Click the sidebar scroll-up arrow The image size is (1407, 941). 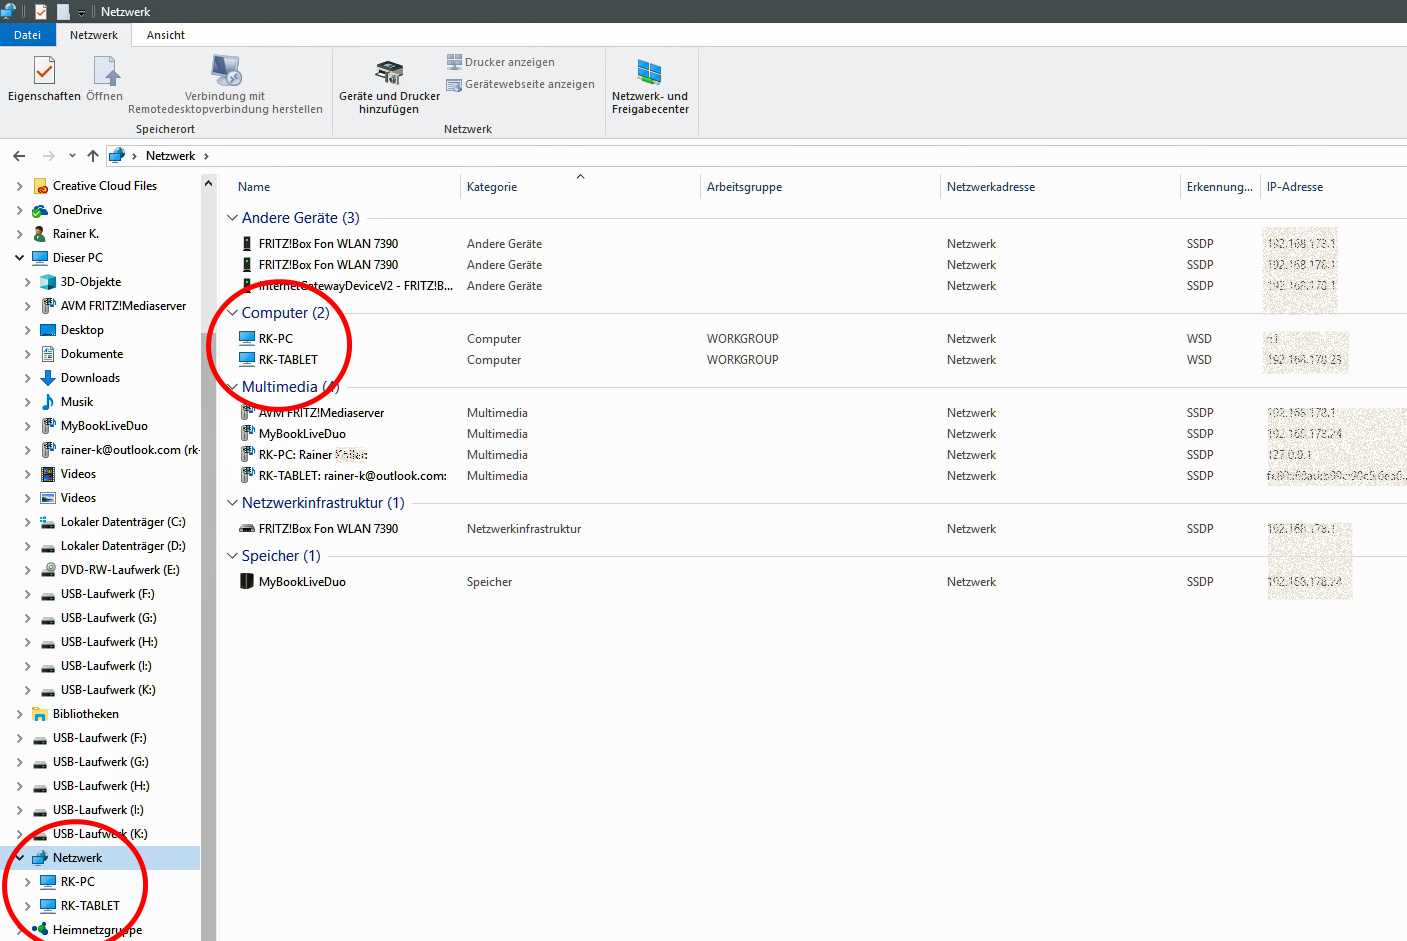tap(208, 183)
